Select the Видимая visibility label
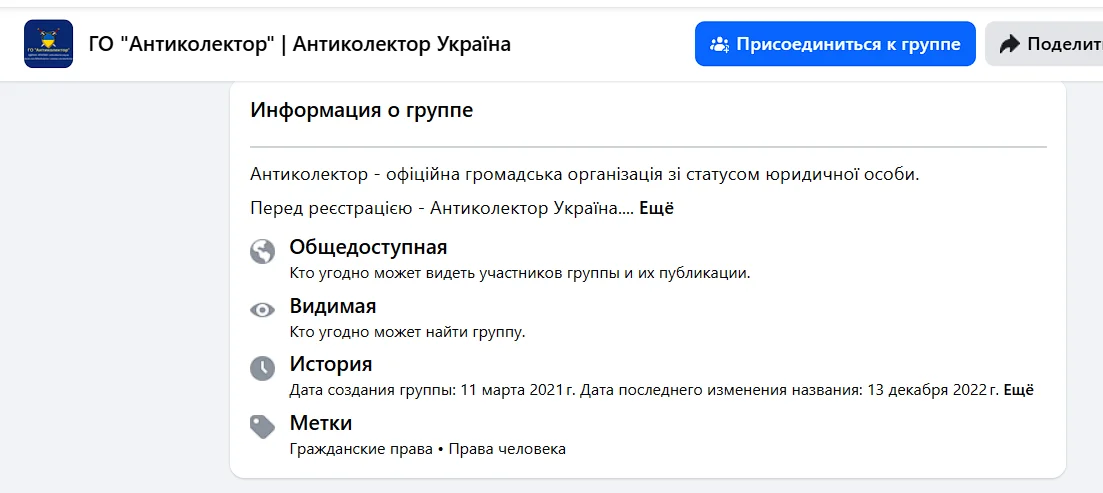The height and width of the screenshot is (493, 1103). (x=332, y=306)
